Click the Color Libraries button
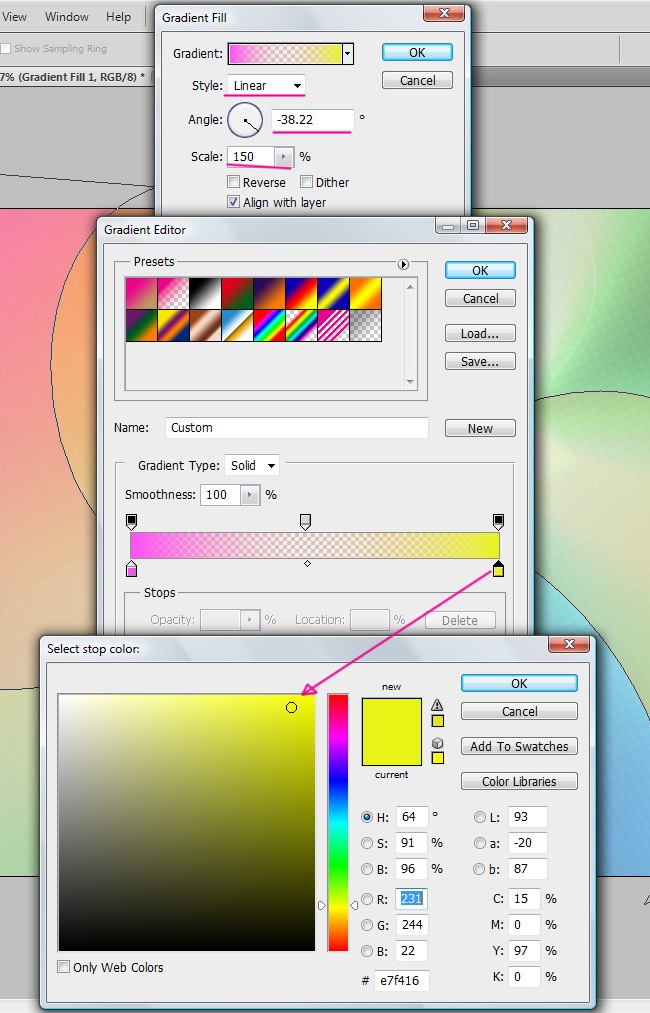This screenshot has width=650, height=1013. pos(519,782)
